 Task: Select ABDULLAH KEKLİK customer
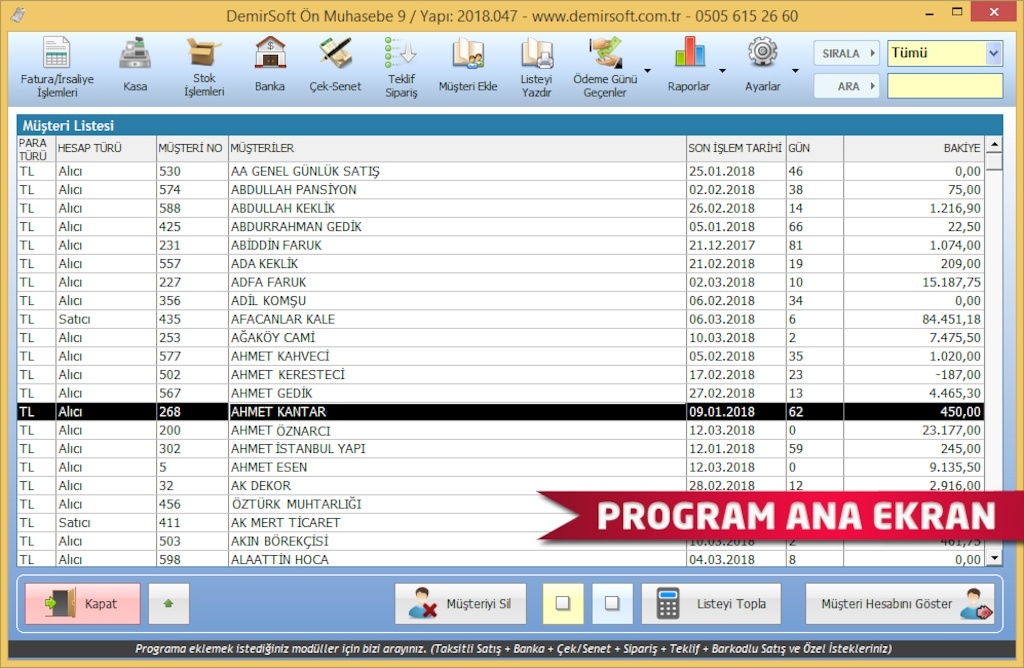point(500,208)
